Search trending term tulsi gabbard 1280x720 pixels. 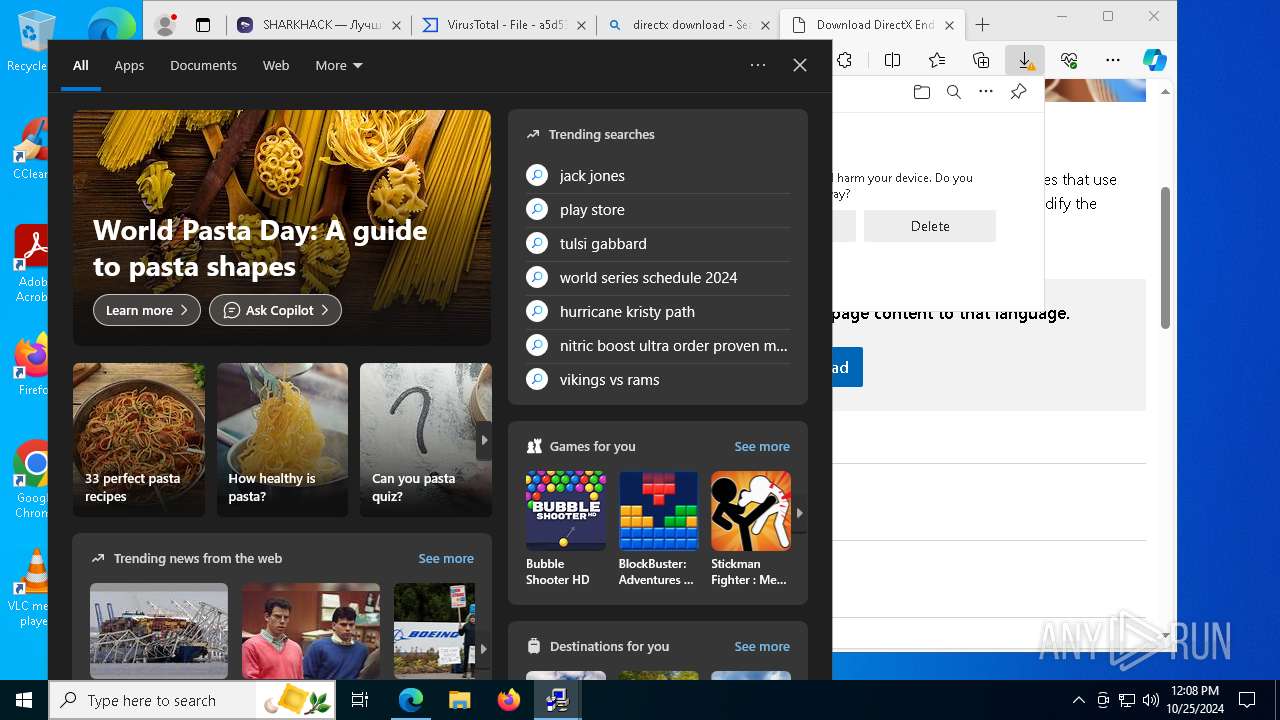point(658,244)
